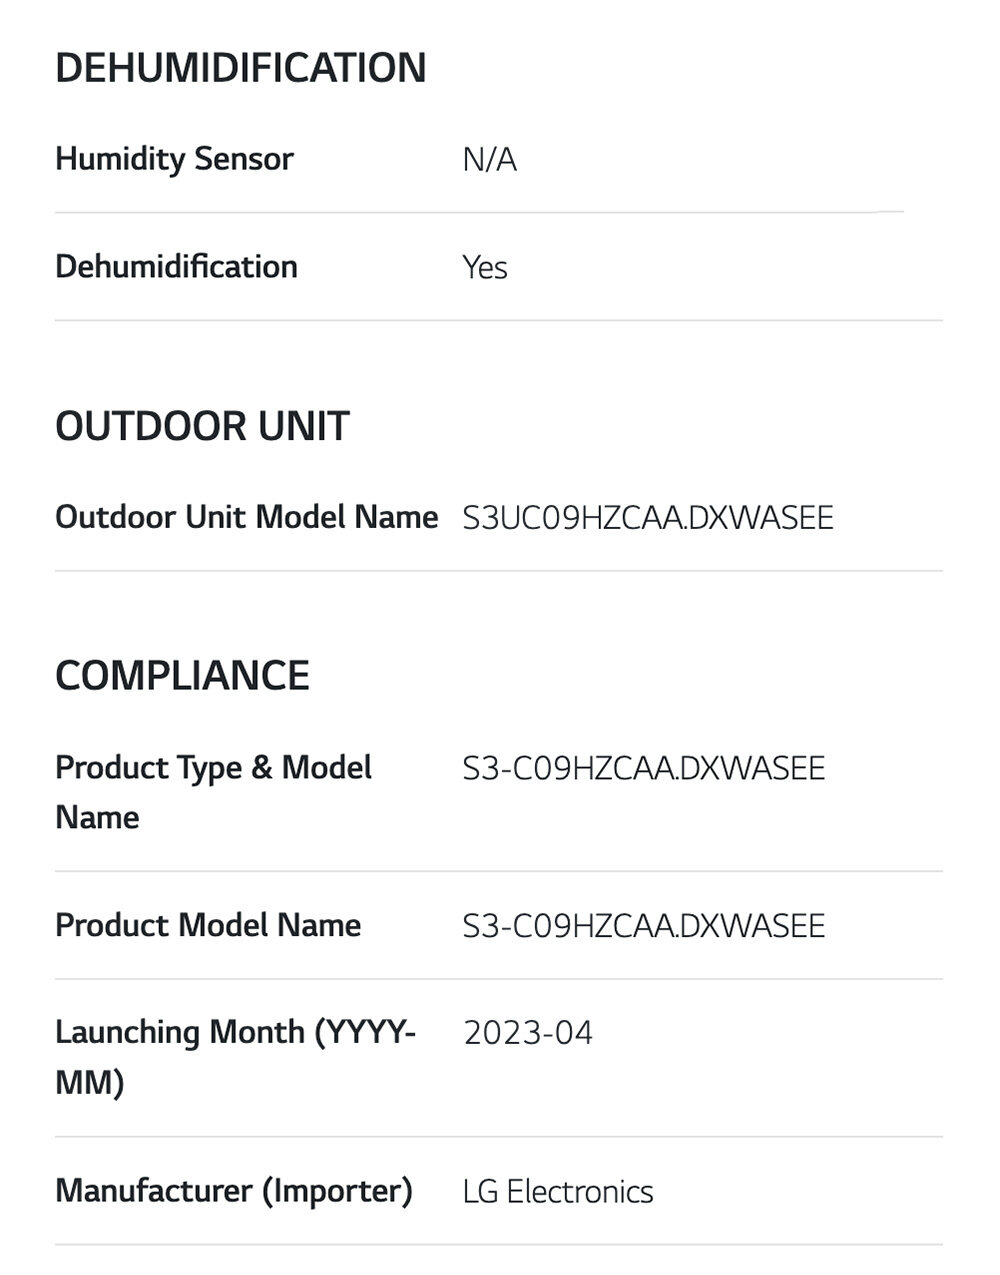This screenshot has width=1000, height=1275.
Task: Click the LG Electronics manufacturer value
Action: (x=558, y=1192)
